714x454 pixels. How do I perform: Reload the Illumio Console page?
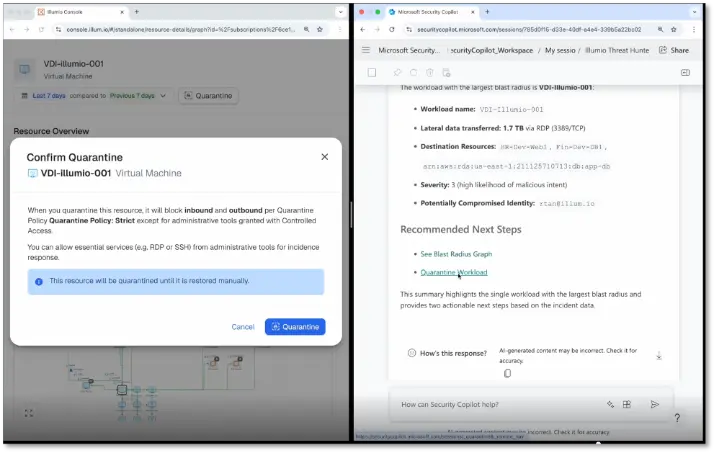click(41, 30)
